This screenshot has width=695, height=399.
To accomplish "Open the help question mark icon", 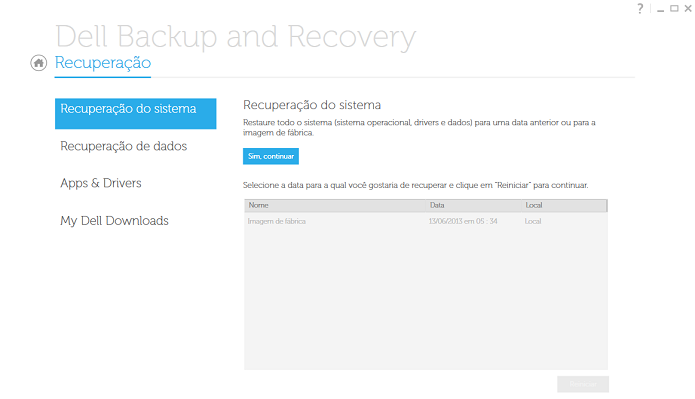I will click(640, 8).
